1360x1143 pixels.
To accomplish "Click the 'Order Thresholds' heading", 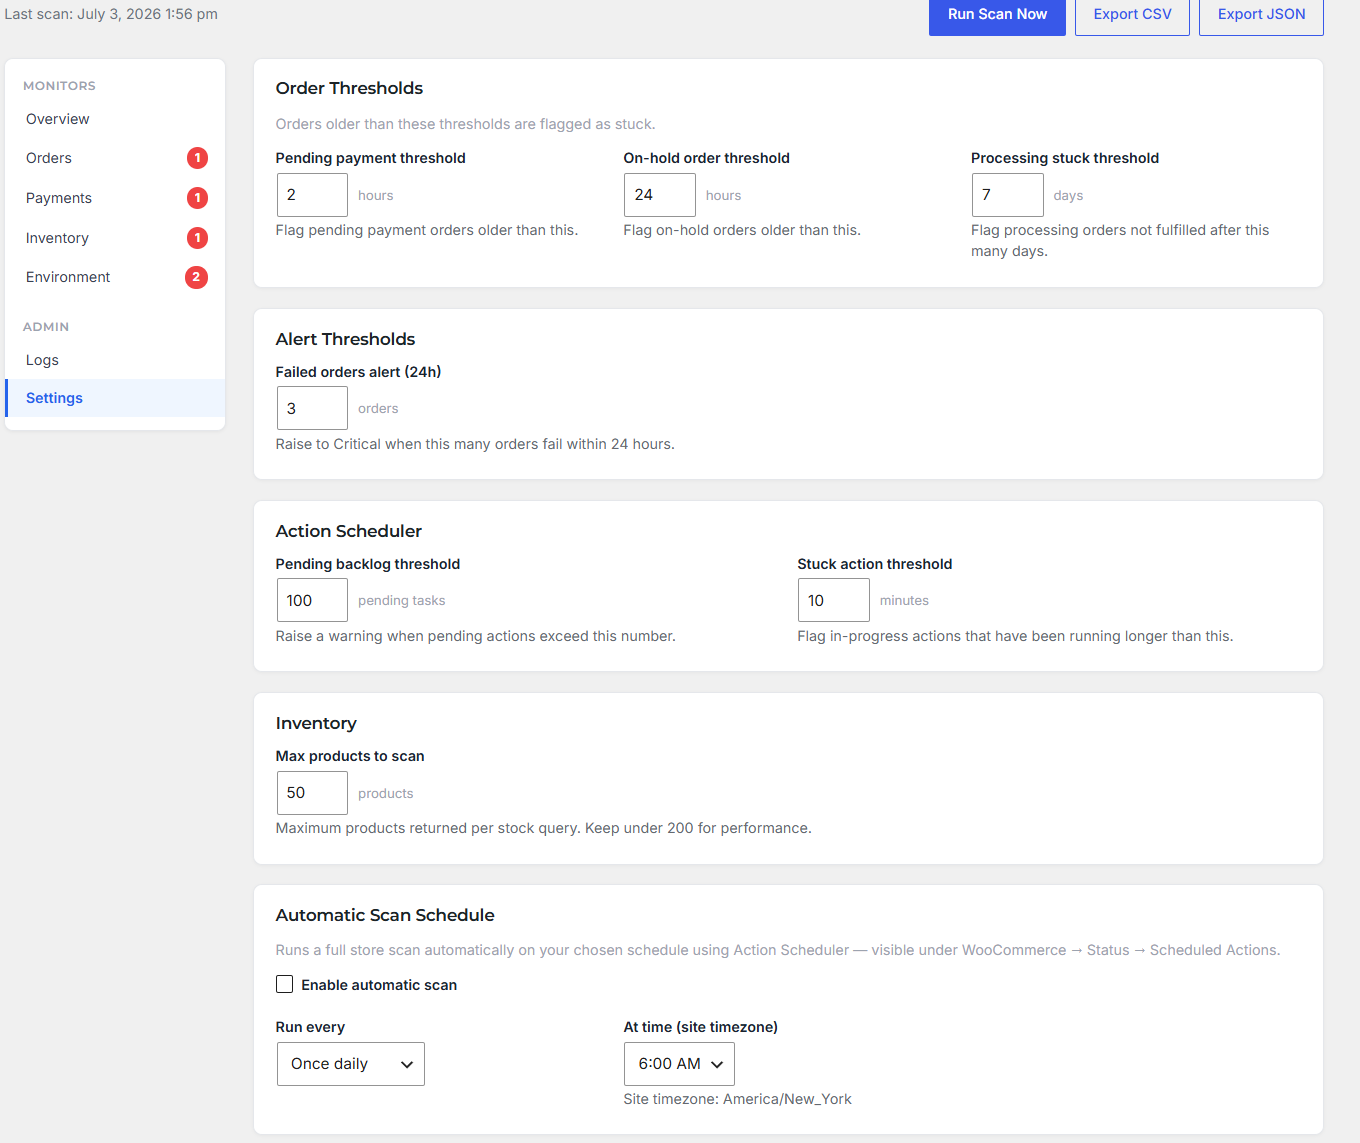I will coord(349,88).
